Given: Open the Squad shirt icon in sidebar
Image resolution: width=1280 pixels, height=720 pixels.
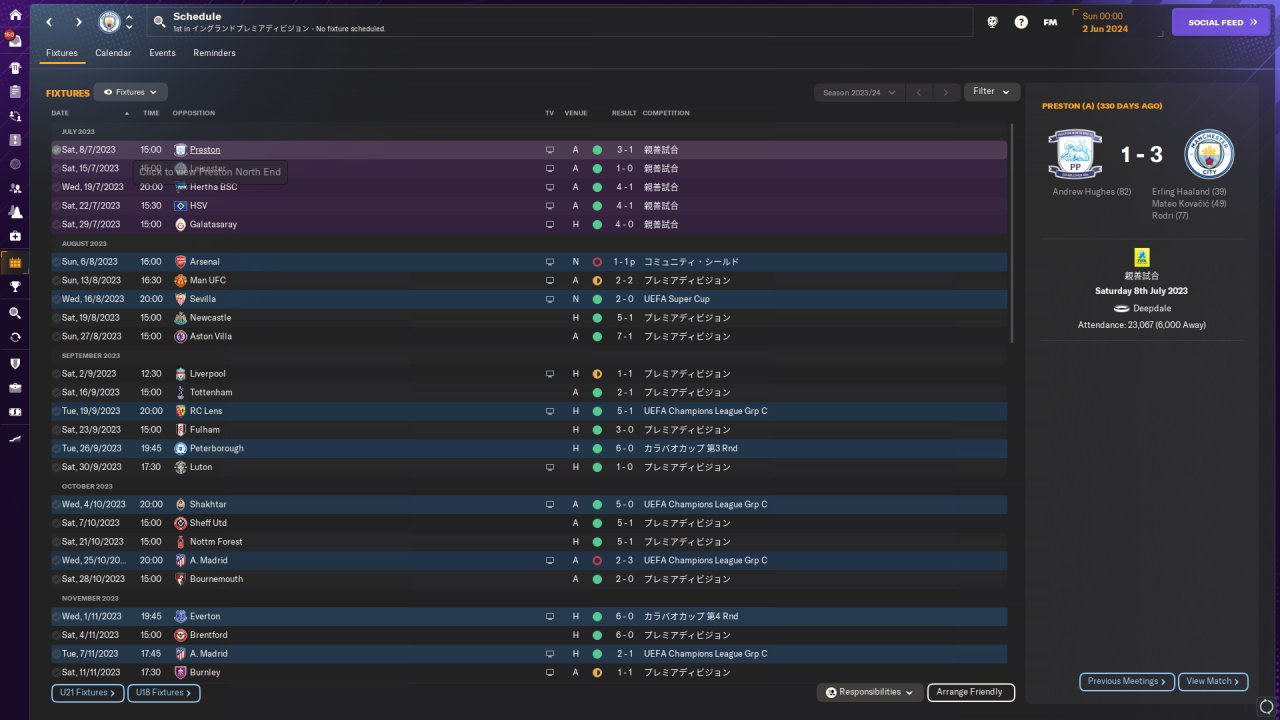Looking at the screenshot, I should pyautogui.click(x=15, y=68).
